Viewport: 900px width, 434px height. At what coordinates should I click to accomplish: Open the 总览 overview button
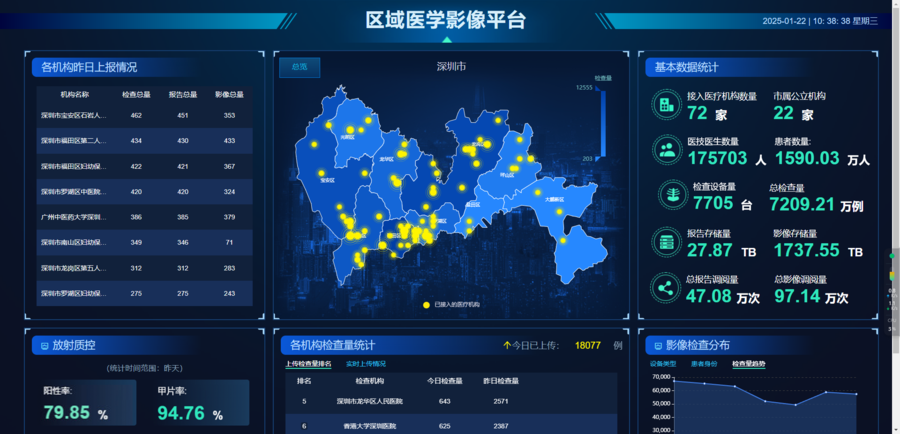(300, 67)
